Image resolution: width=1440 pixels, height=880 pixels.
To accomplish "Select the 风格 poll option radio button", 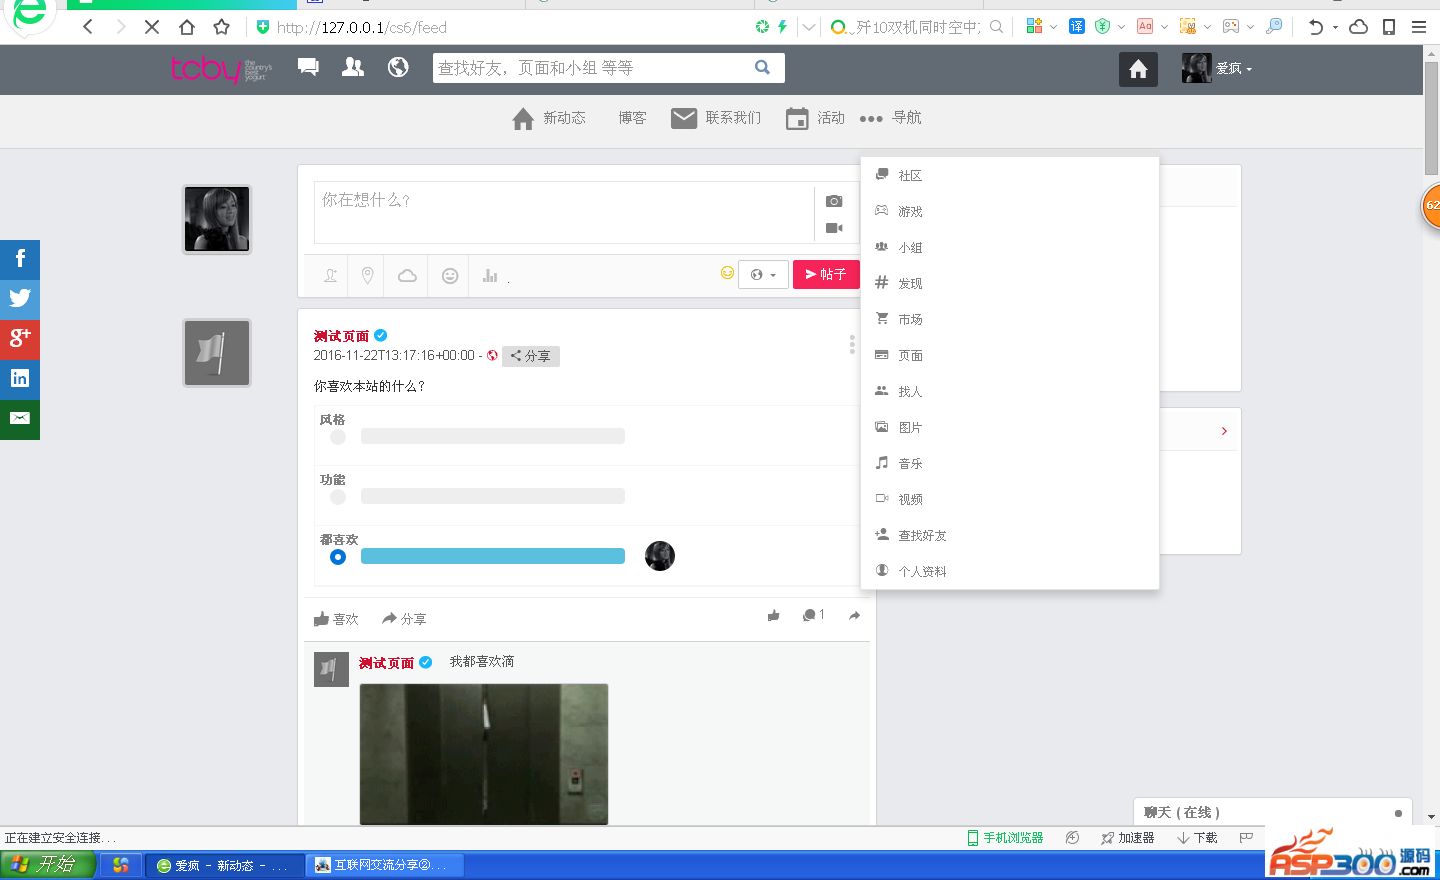I will coord(338,437).
